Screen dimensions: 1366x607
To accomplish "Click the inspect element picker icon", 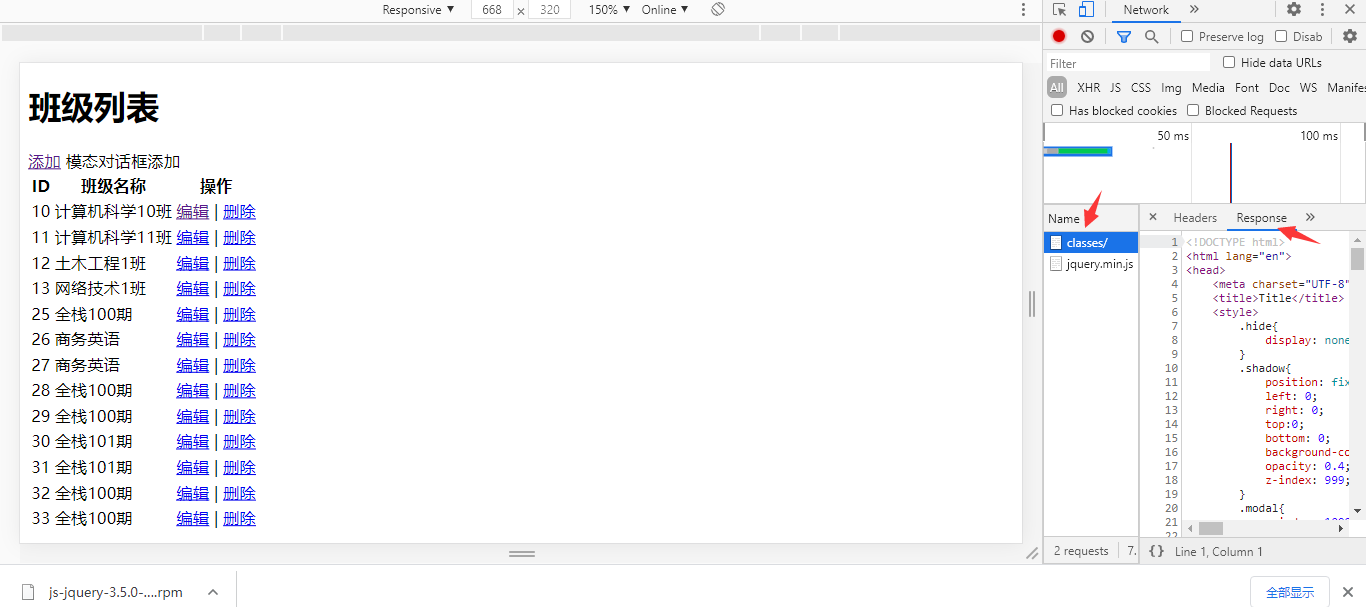I will tap(1060, 10).
